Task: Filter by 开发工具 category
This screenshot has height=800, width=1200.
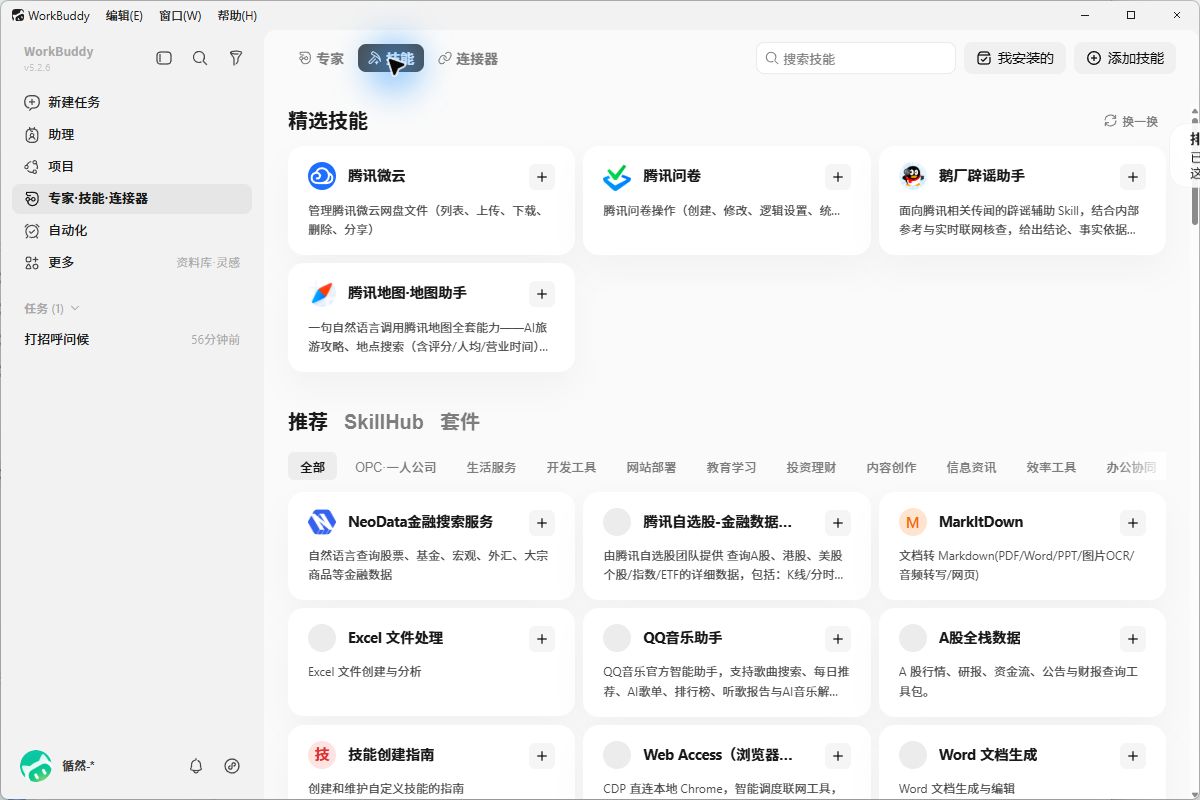Action: tap(571, 467)
